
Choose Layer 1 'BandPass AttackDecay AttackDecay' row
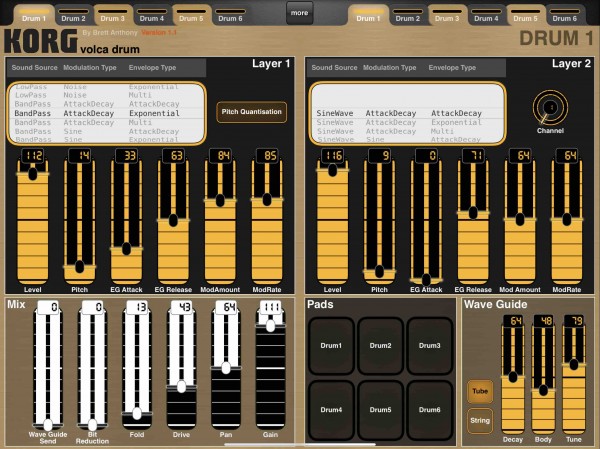tap(107, 104)
